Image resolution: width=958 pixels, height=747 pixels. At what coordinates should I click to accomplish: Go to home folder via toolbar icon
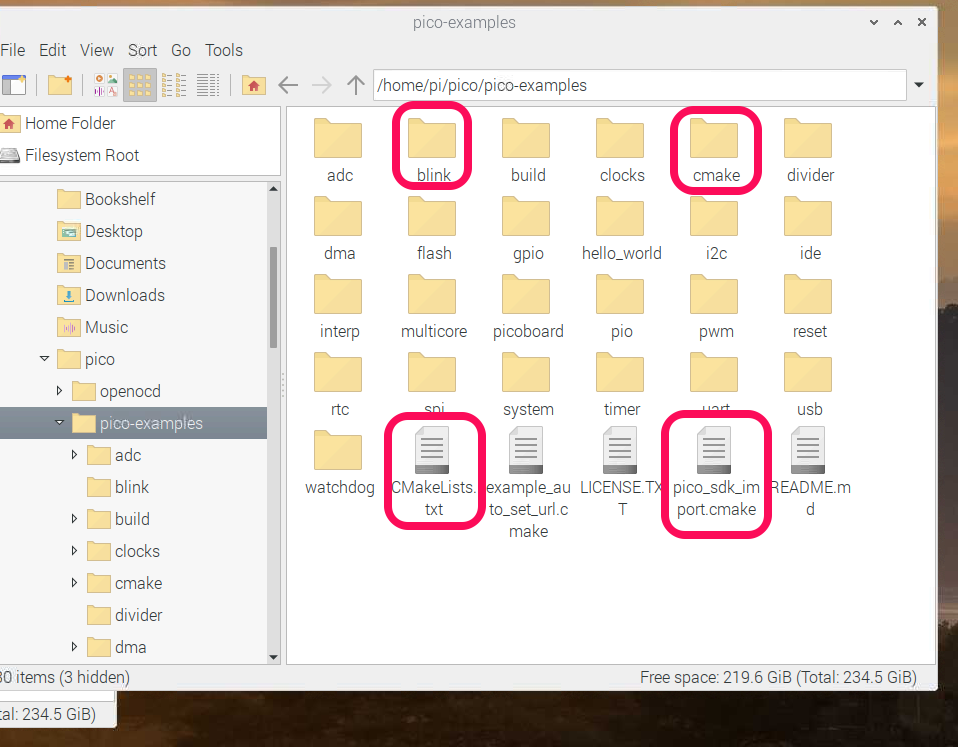(254, 85)
